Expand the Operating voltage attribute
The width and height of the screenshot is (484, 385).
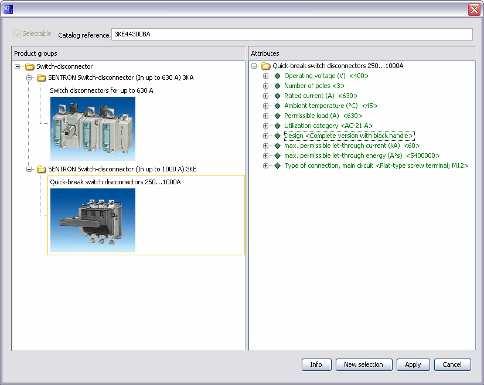[x=266, y=76]
